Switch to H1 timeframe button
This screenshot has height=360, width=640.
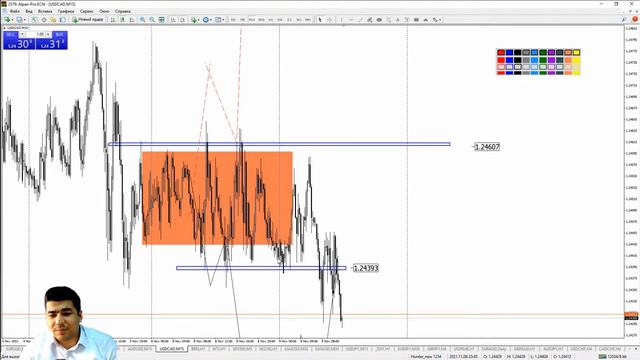pyautogui.click(x=271, y=20)
